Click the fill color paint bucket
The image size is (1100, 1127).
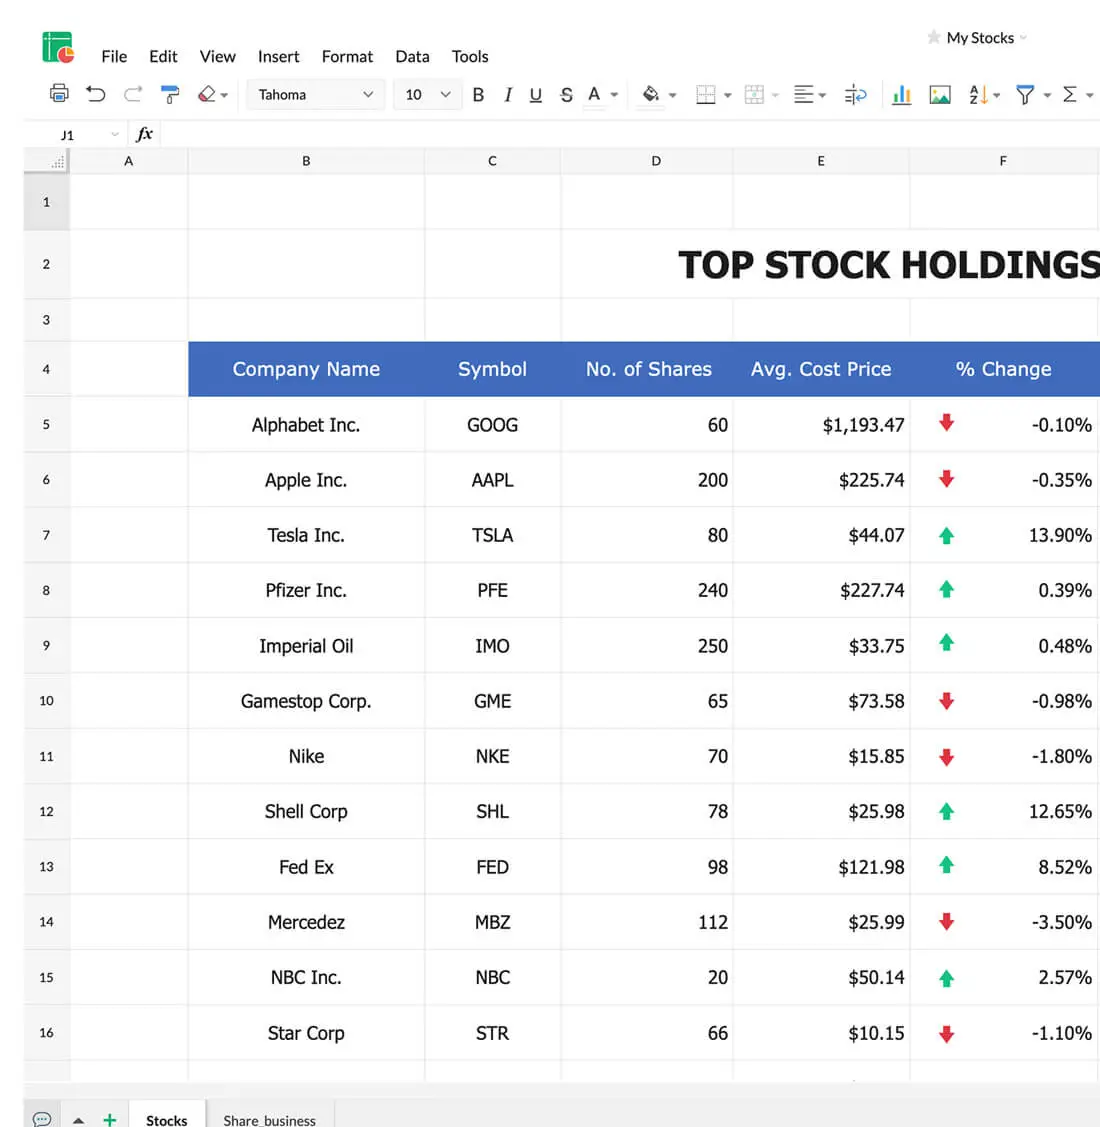coord(651,94)
